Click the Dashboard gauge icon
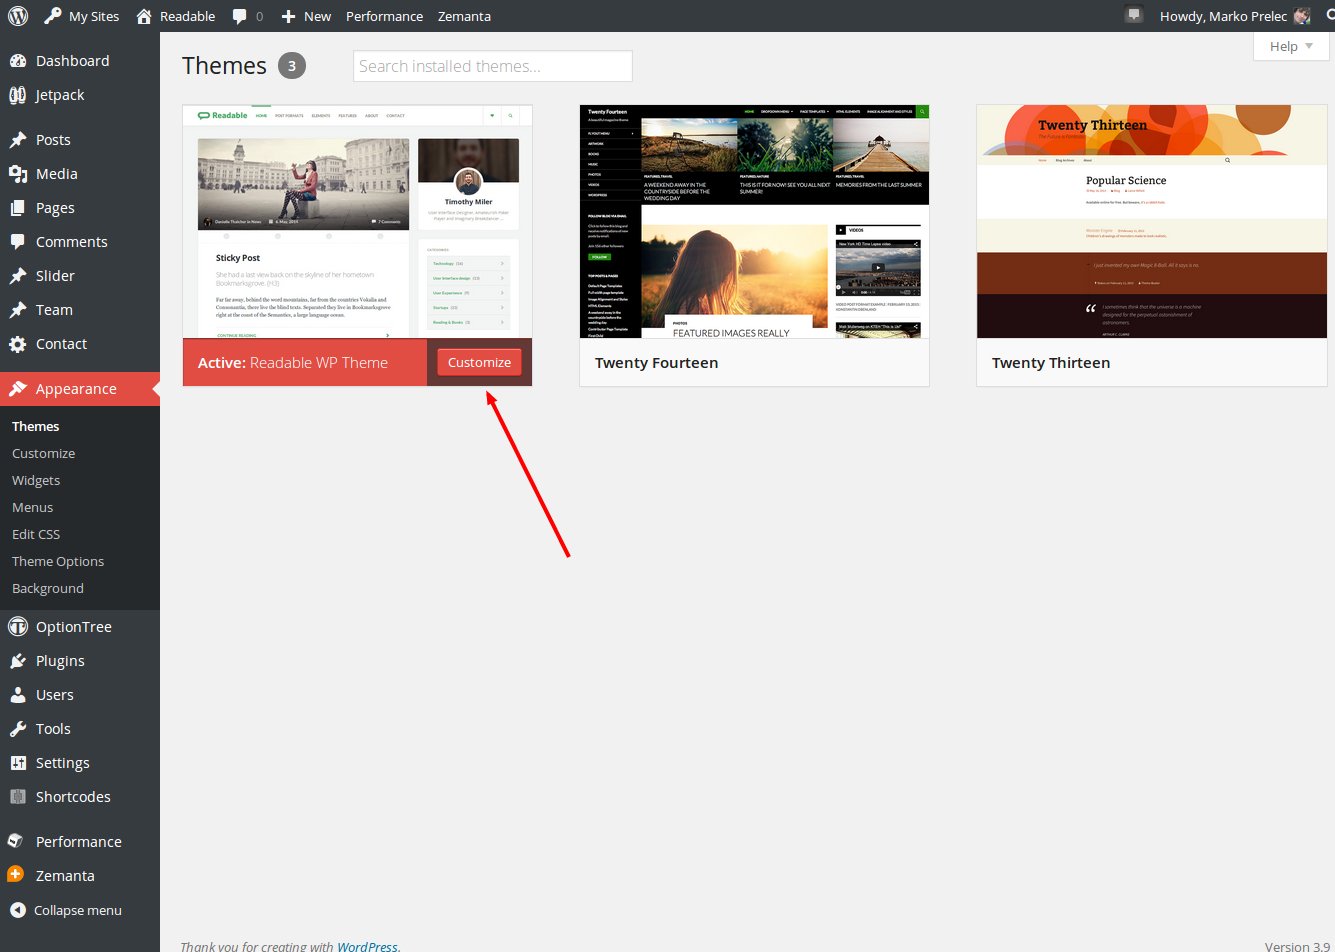 (18, 61)
